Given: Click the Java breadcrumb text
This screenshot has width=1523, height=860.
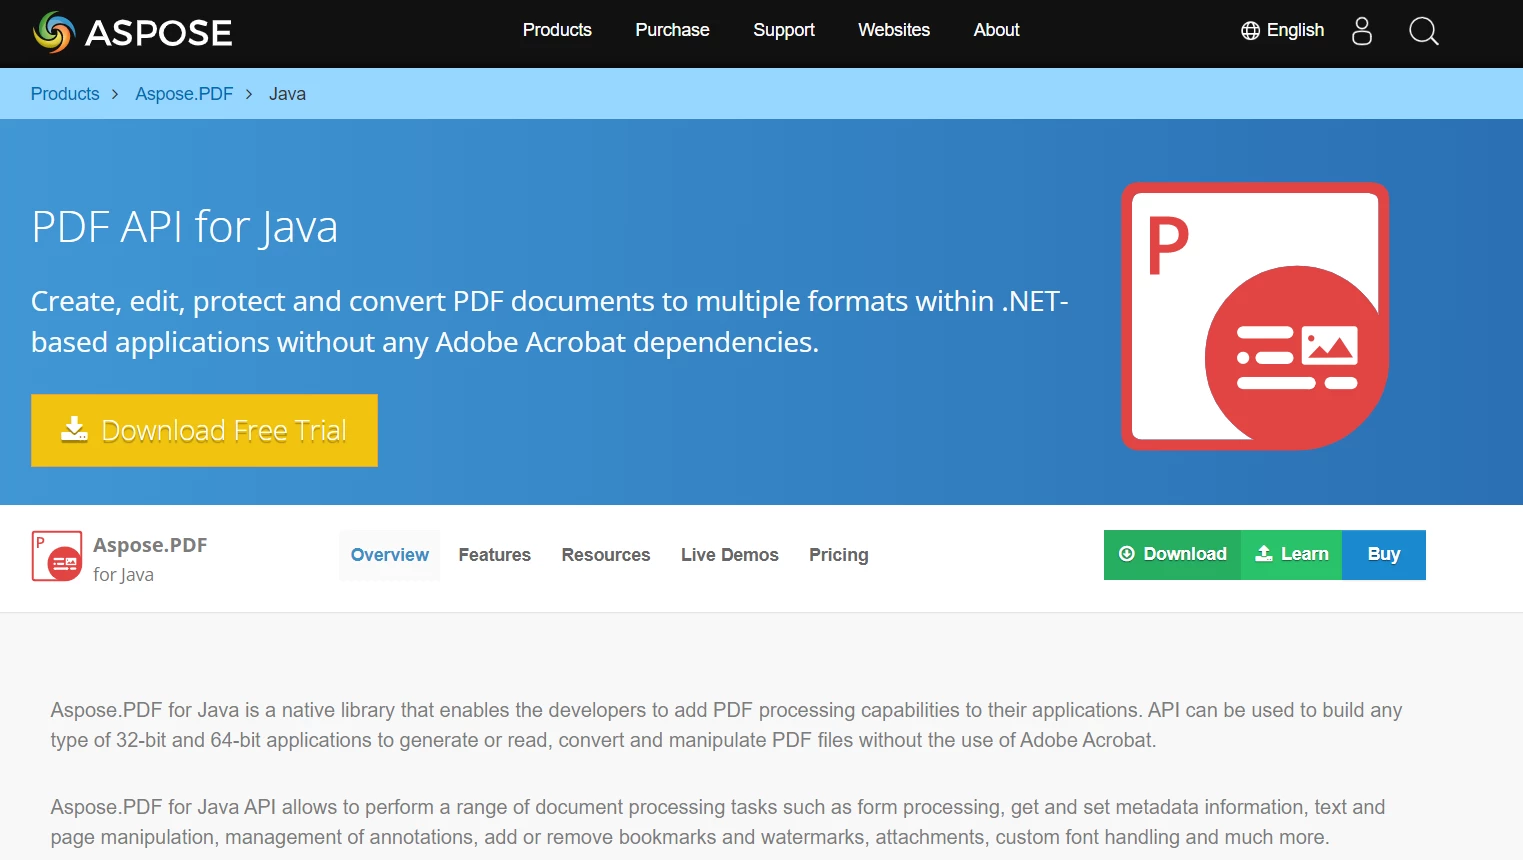Looking at the screenshot, I should [x=287, y=94].
